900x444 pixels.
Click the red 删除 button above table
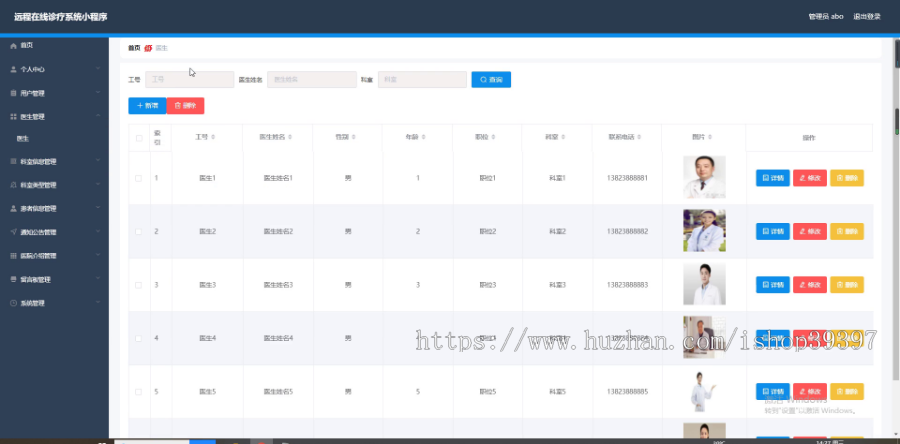click(185, 106)
